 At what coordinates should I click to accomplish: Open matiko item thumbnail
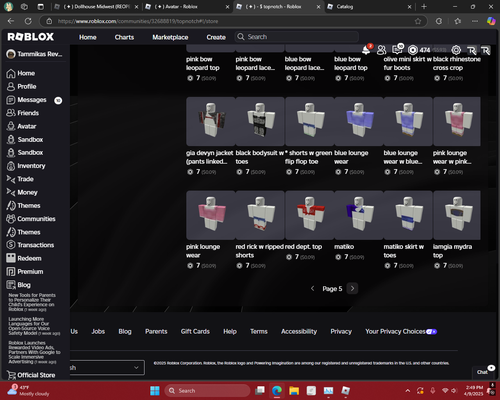[x=359, y=215]
